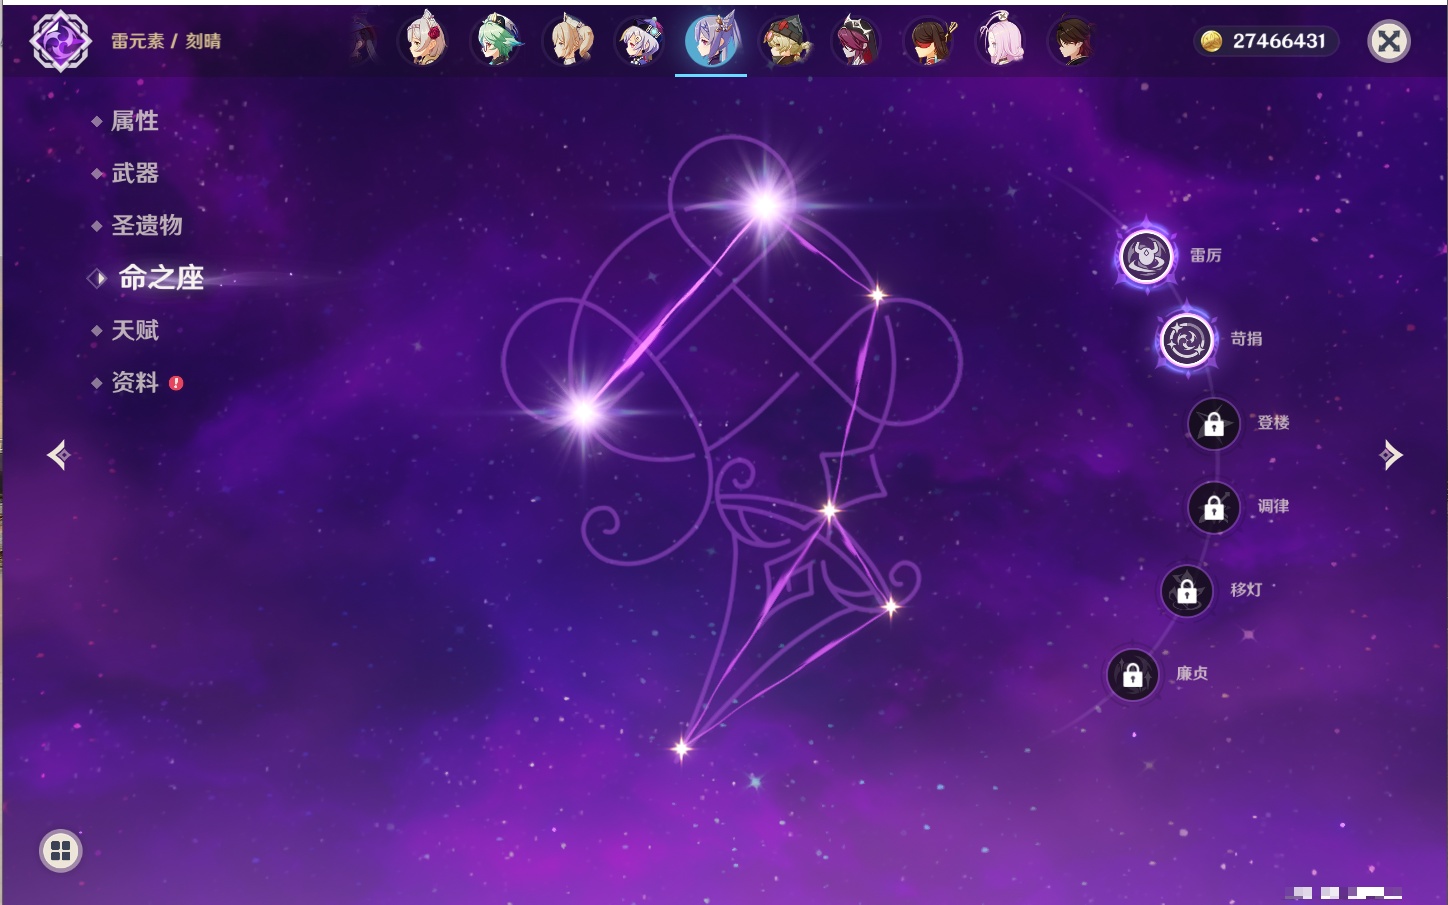Close the character screen

[x=1389, y=41]
